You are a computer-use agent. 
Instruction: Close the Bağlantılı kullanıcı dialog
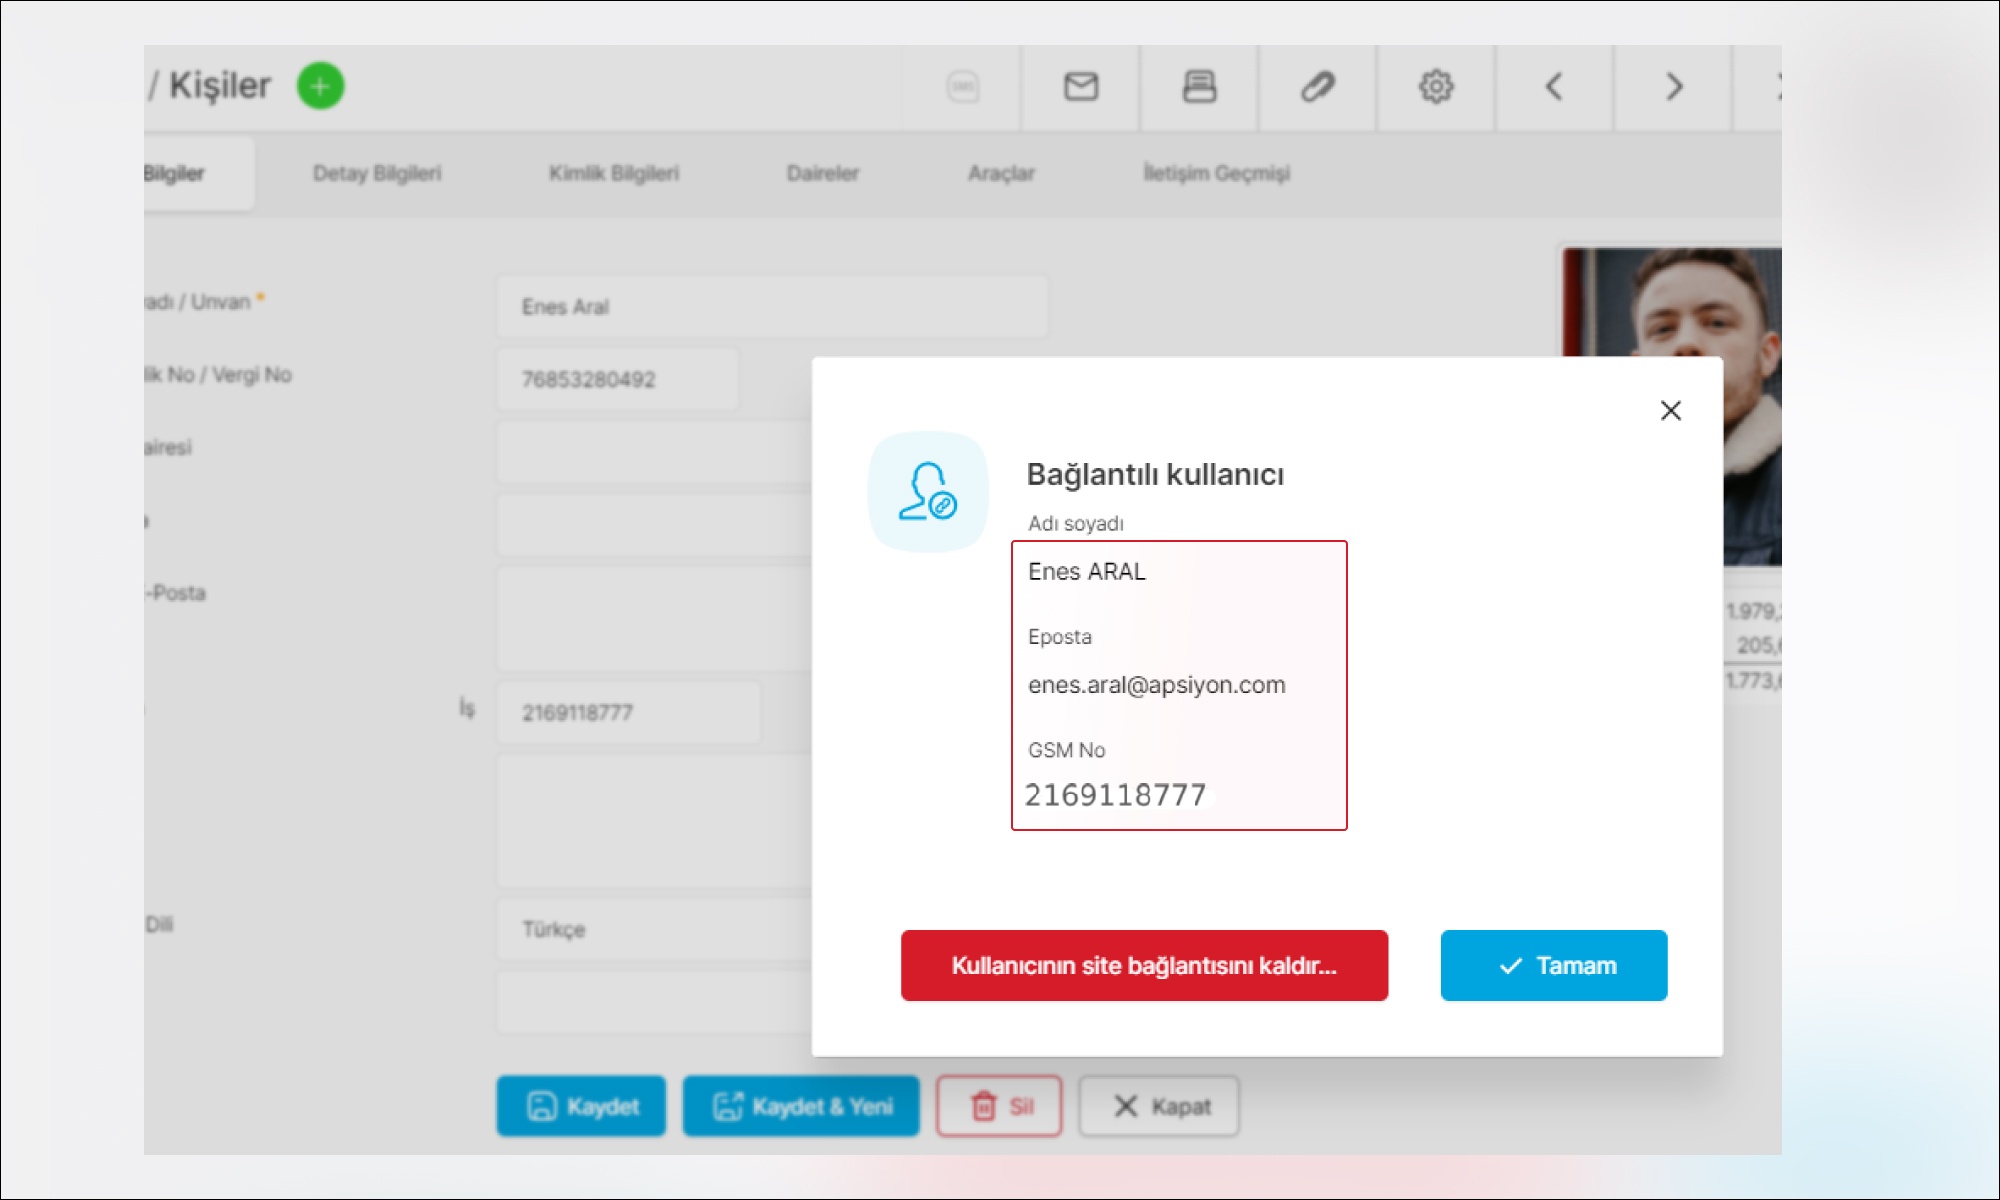click(x=1670, y=411)
